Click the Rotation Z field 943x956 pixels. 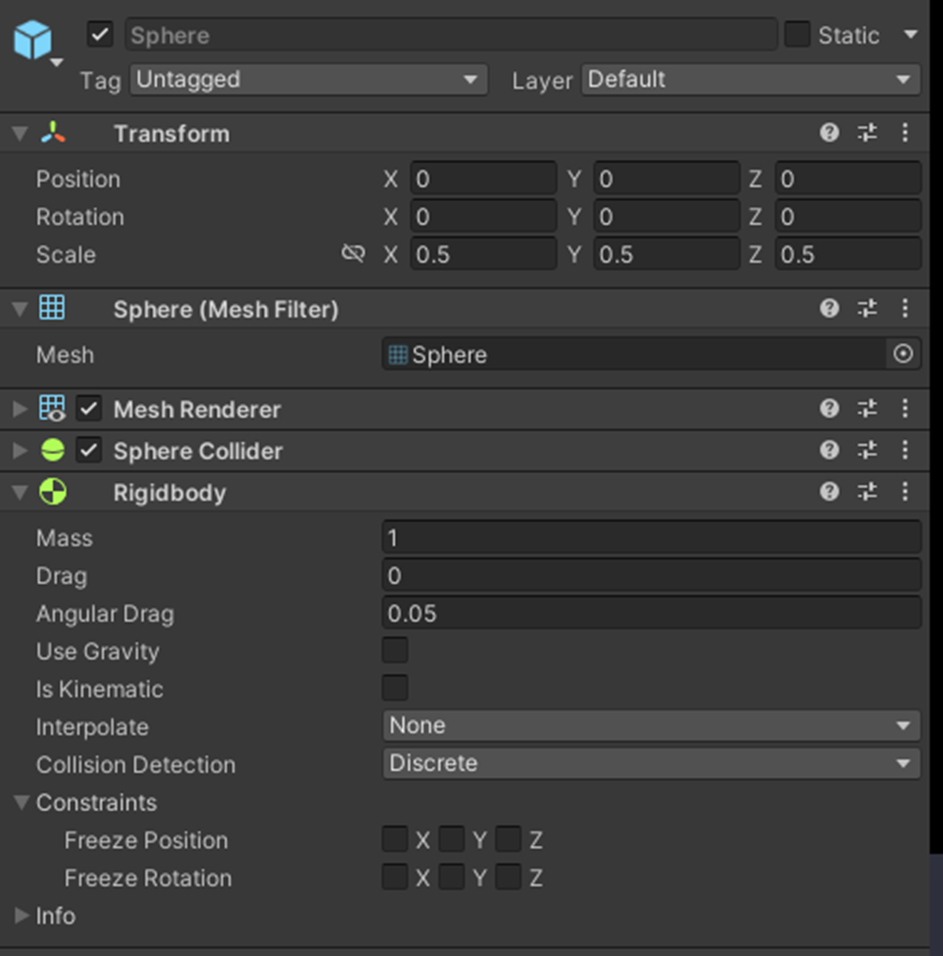(848, 216)
